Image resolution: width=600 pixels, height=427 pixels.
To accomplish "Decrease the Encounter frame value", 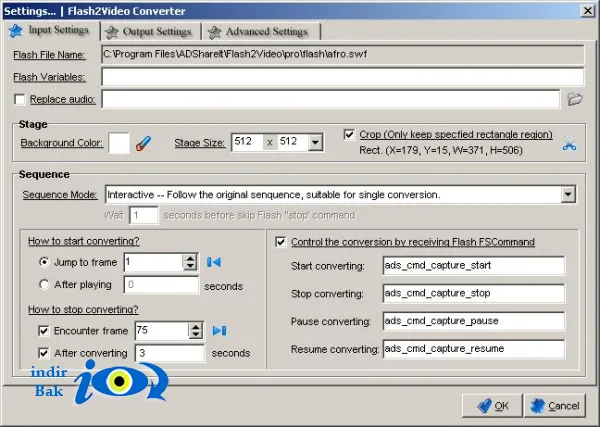I will pyautogui.click(x=196, y=335).
